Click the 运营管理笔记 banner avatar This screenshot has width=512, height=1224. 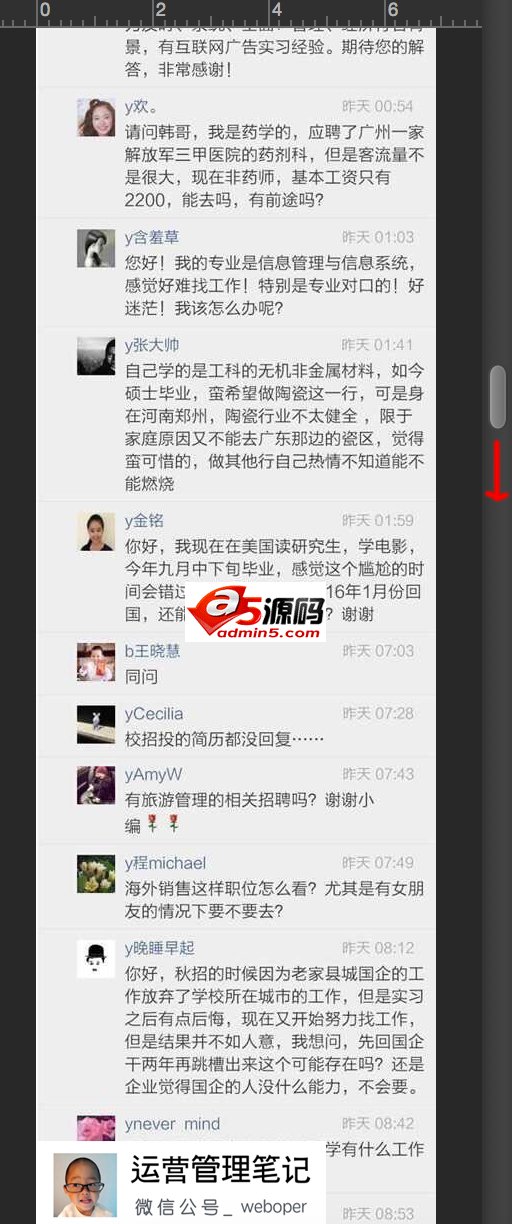84,1186
